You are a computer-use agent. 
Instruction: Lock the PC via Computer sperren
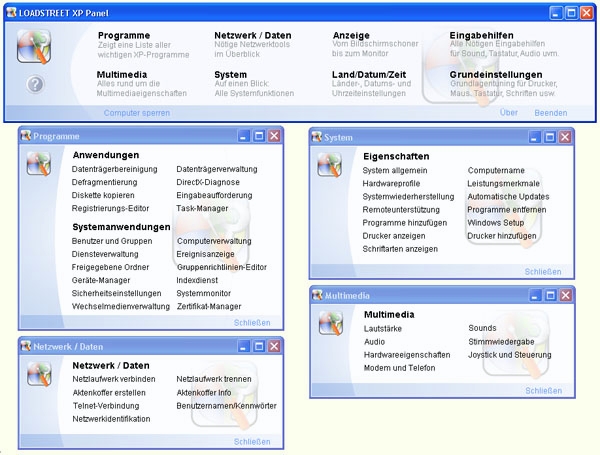(136, 113)
